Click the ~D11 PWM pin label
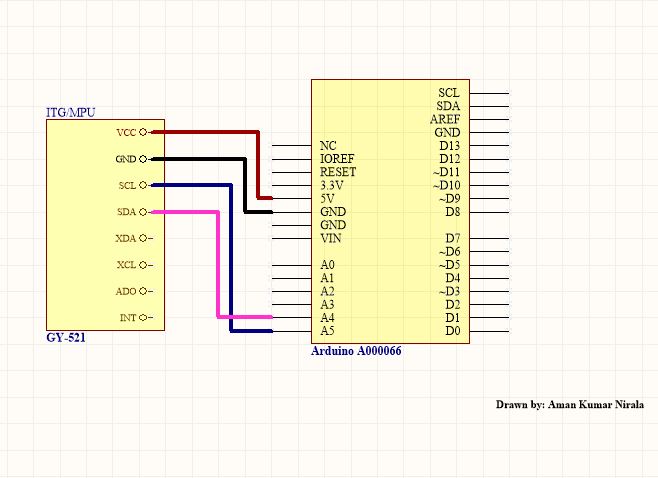This screenshot has height=478, width=658. coord(446,172)
